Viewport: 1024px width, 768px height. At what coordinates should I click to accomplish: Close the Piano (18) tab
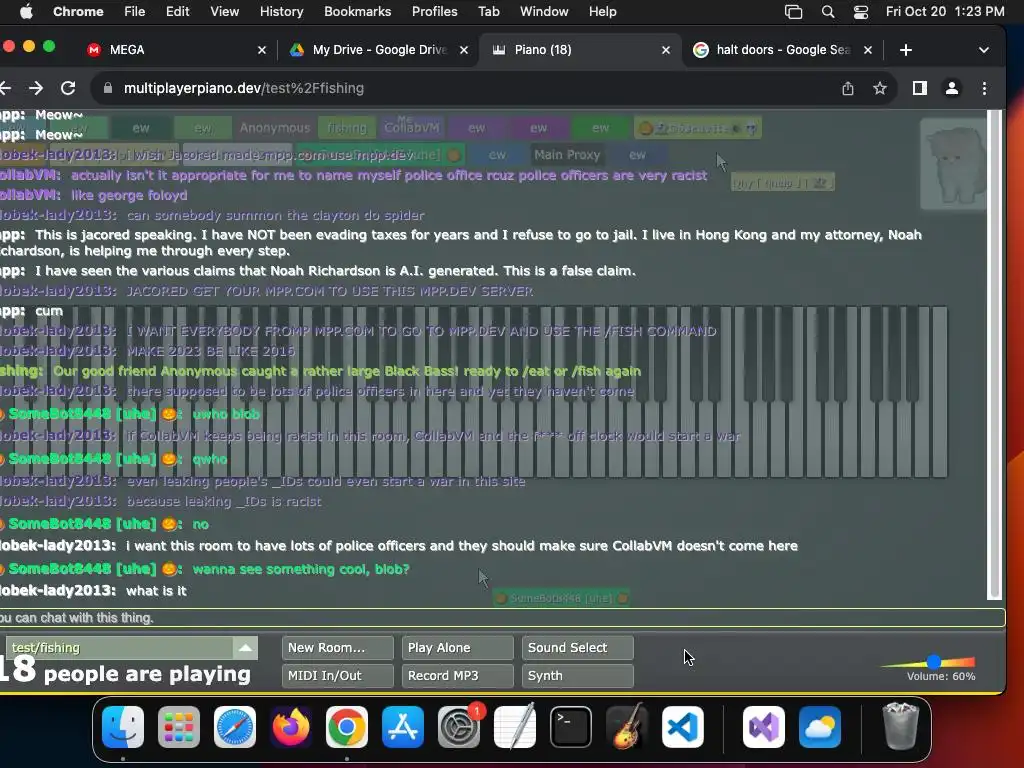click(x=665, y=50)
